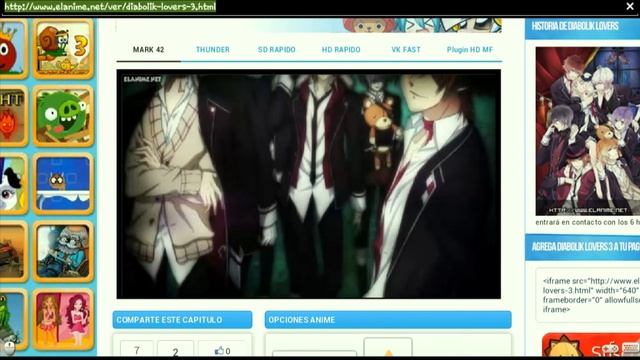Viewport: 640px width, 360px height.
Task: Open the Snail Bob 3 game icon
Action: pyautogui.click(x=63, y=49)
